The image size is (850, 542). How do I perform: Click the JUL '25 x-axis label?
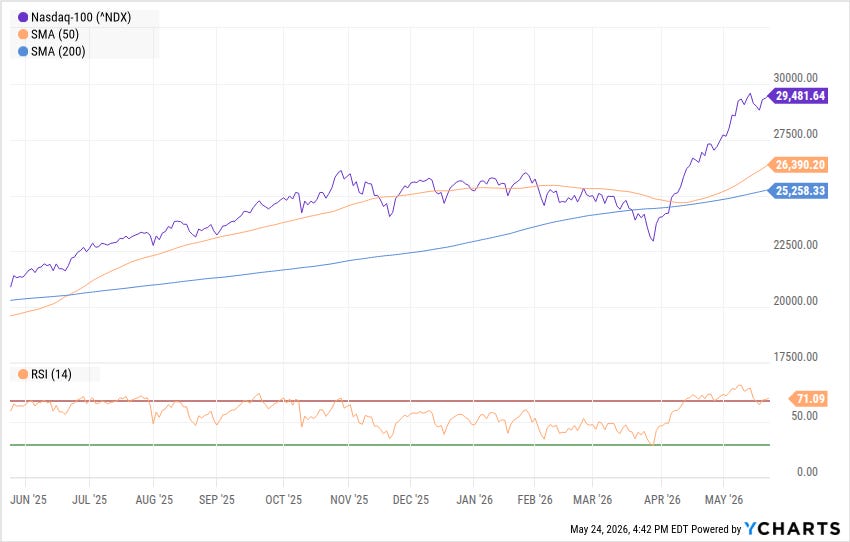pyautogui.click(x=89, y=500)
